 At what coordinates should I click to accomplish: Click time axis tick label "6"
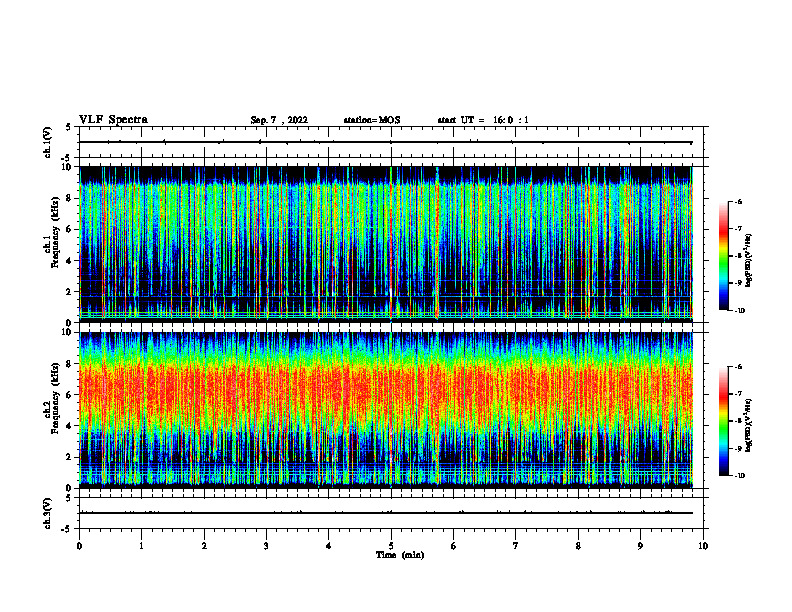tap(454, 546)
